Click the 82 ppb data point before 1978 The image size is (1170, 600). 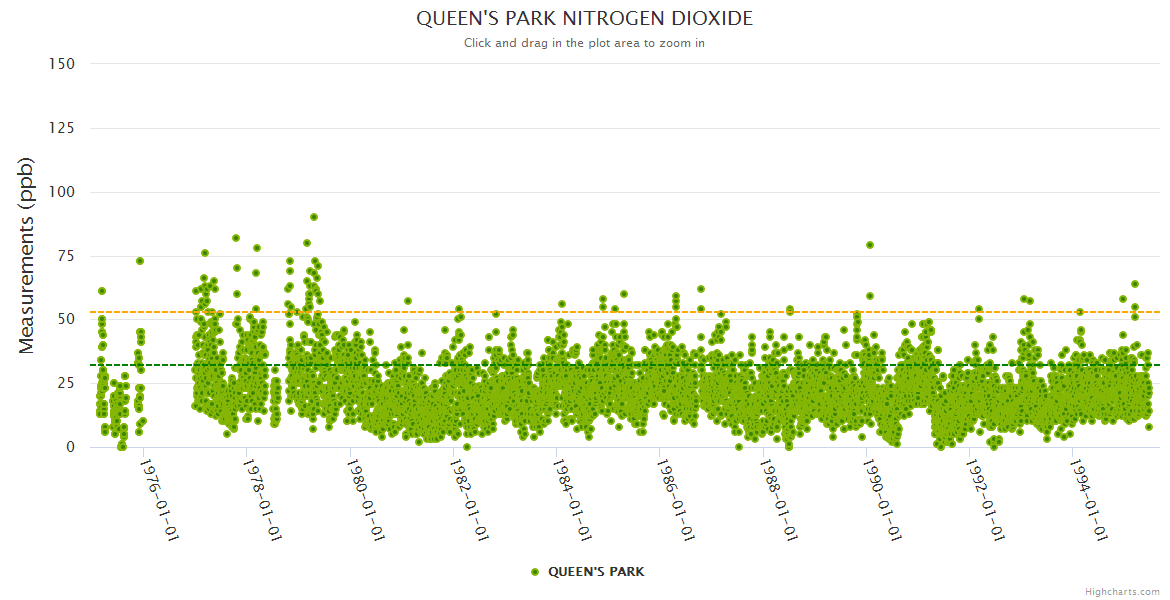click(x=236, y=238)
